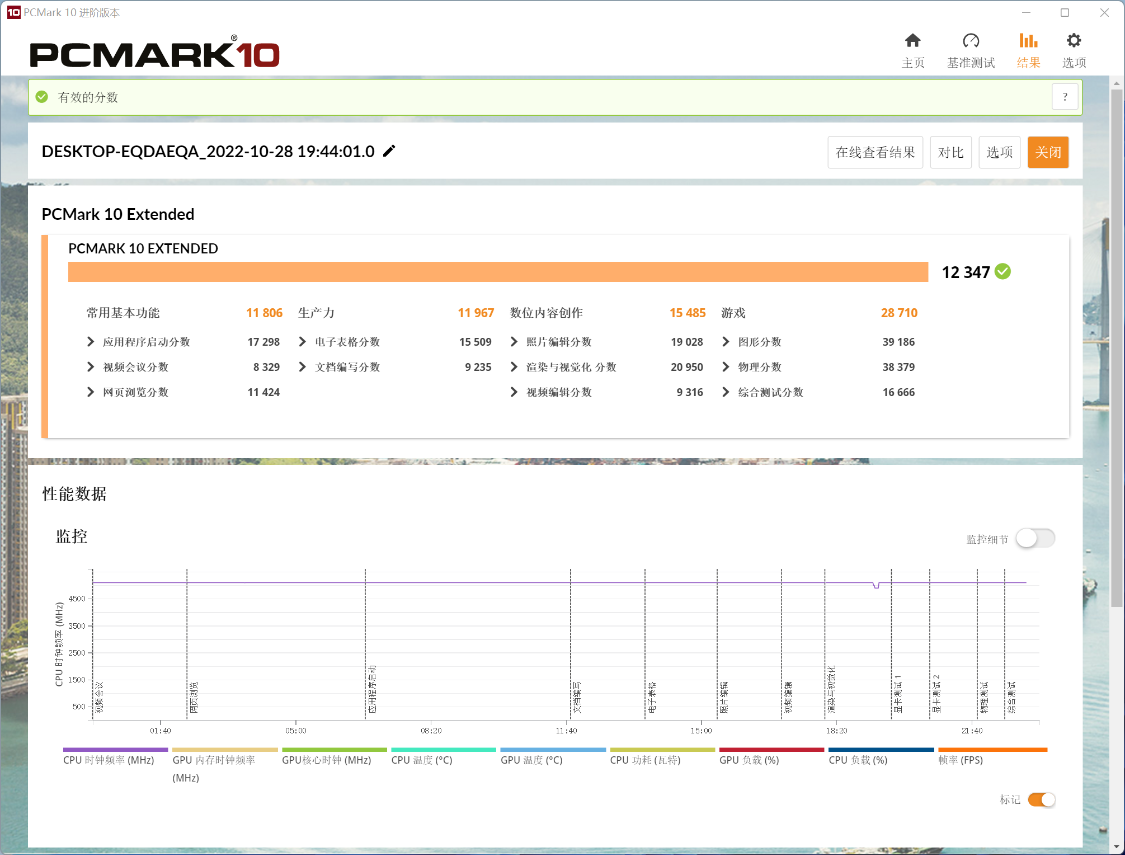Click the dip in the CPU clock line
The image size is (1125, 855).
(876, 586)
